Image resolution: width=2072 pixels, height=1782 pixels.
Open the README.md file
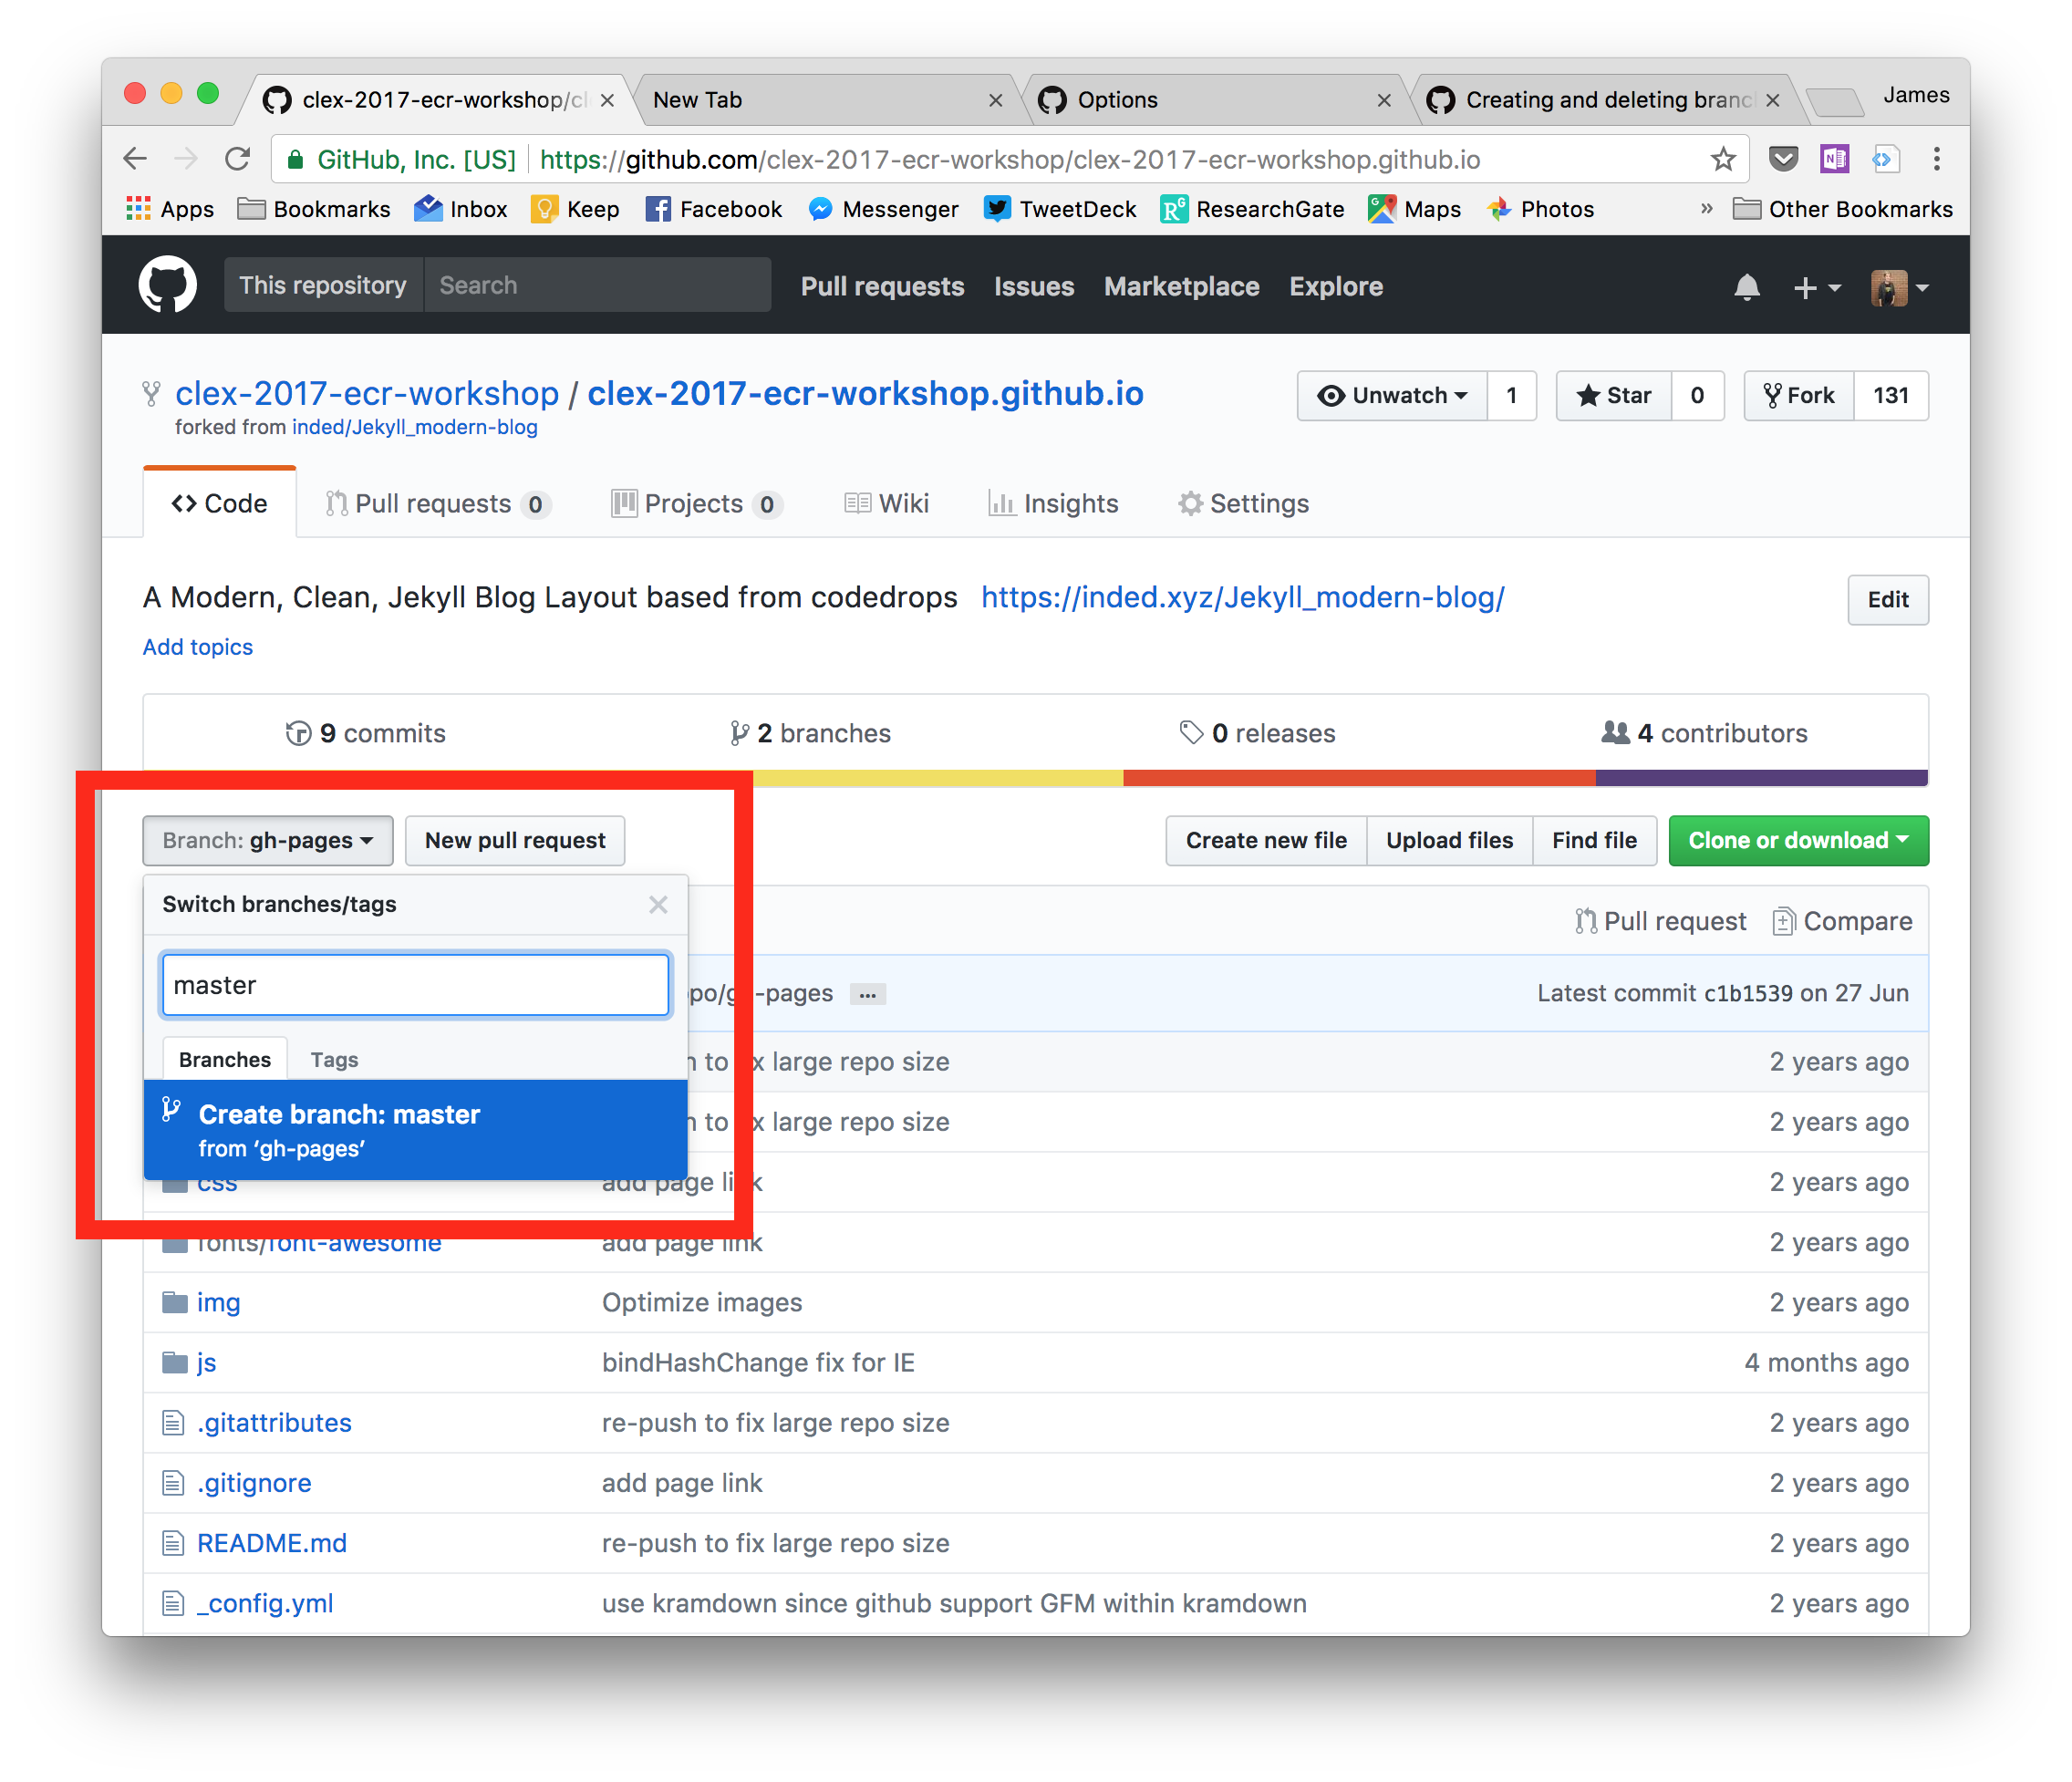point(271,1543)
